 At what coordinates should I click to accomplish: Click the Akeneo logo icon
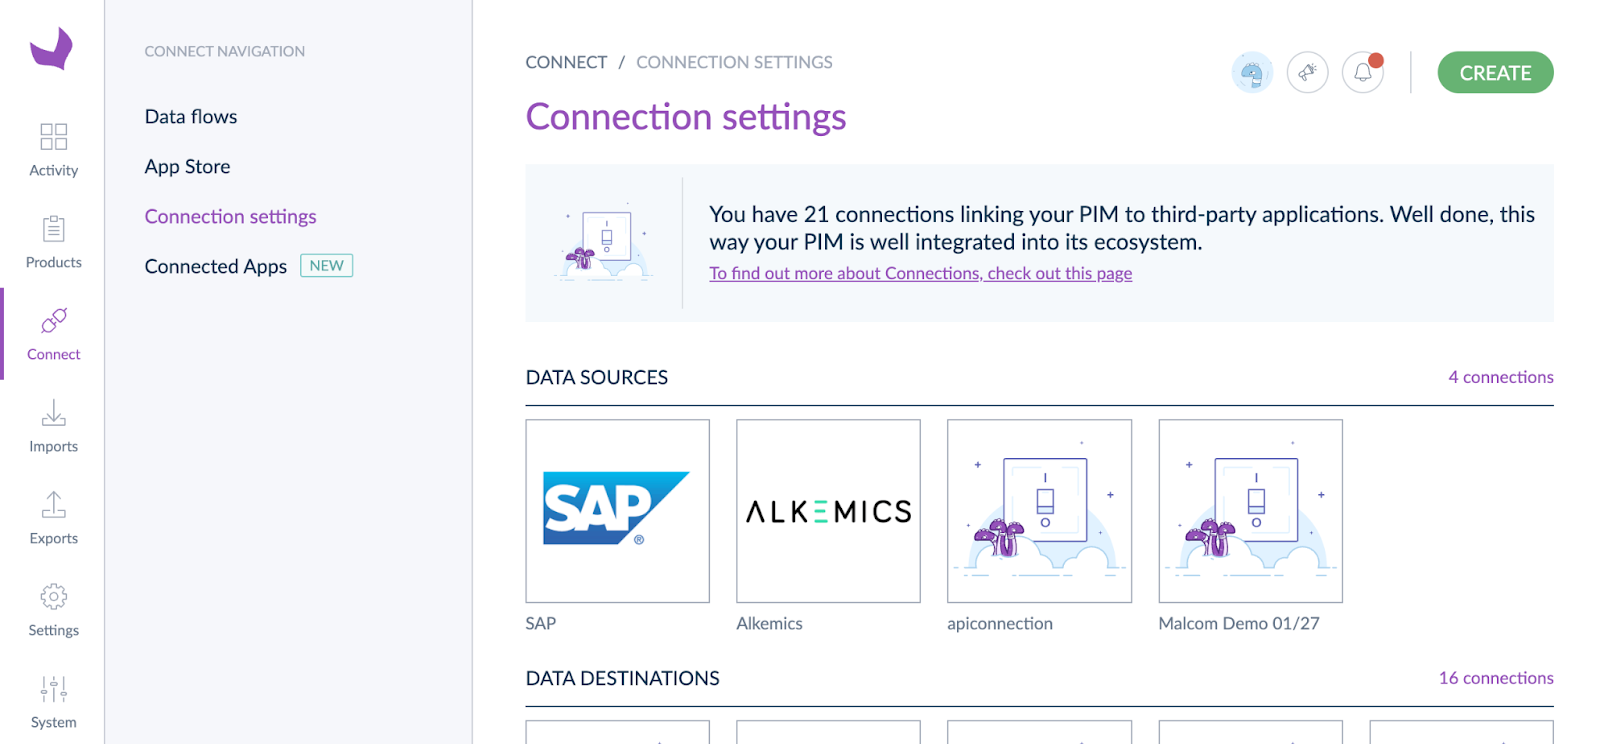pyautogui.click(x=51, y=48)
